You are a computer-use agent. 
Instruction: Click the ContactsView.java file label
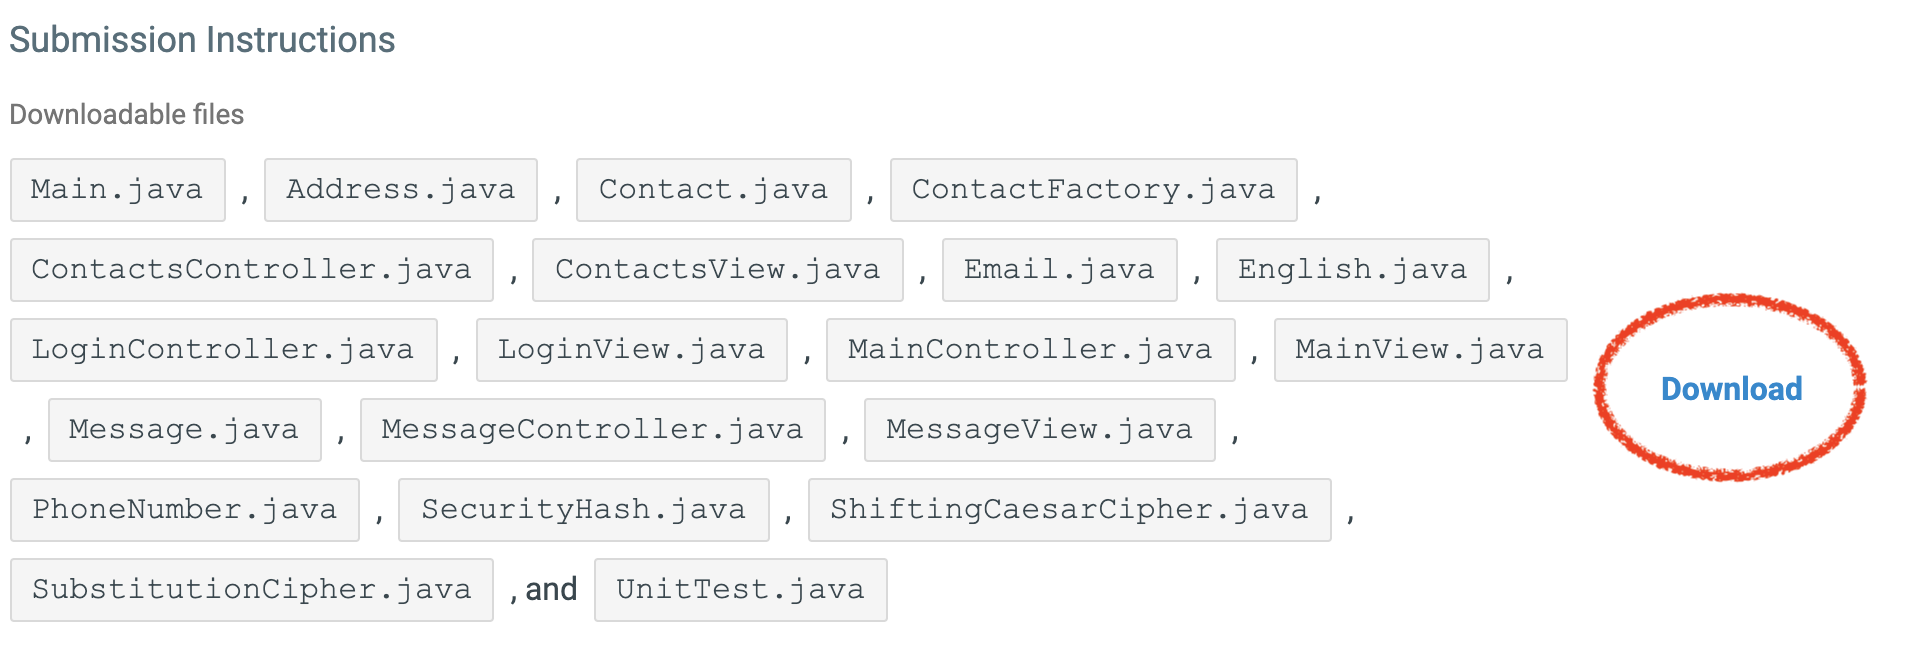point(717,270)
